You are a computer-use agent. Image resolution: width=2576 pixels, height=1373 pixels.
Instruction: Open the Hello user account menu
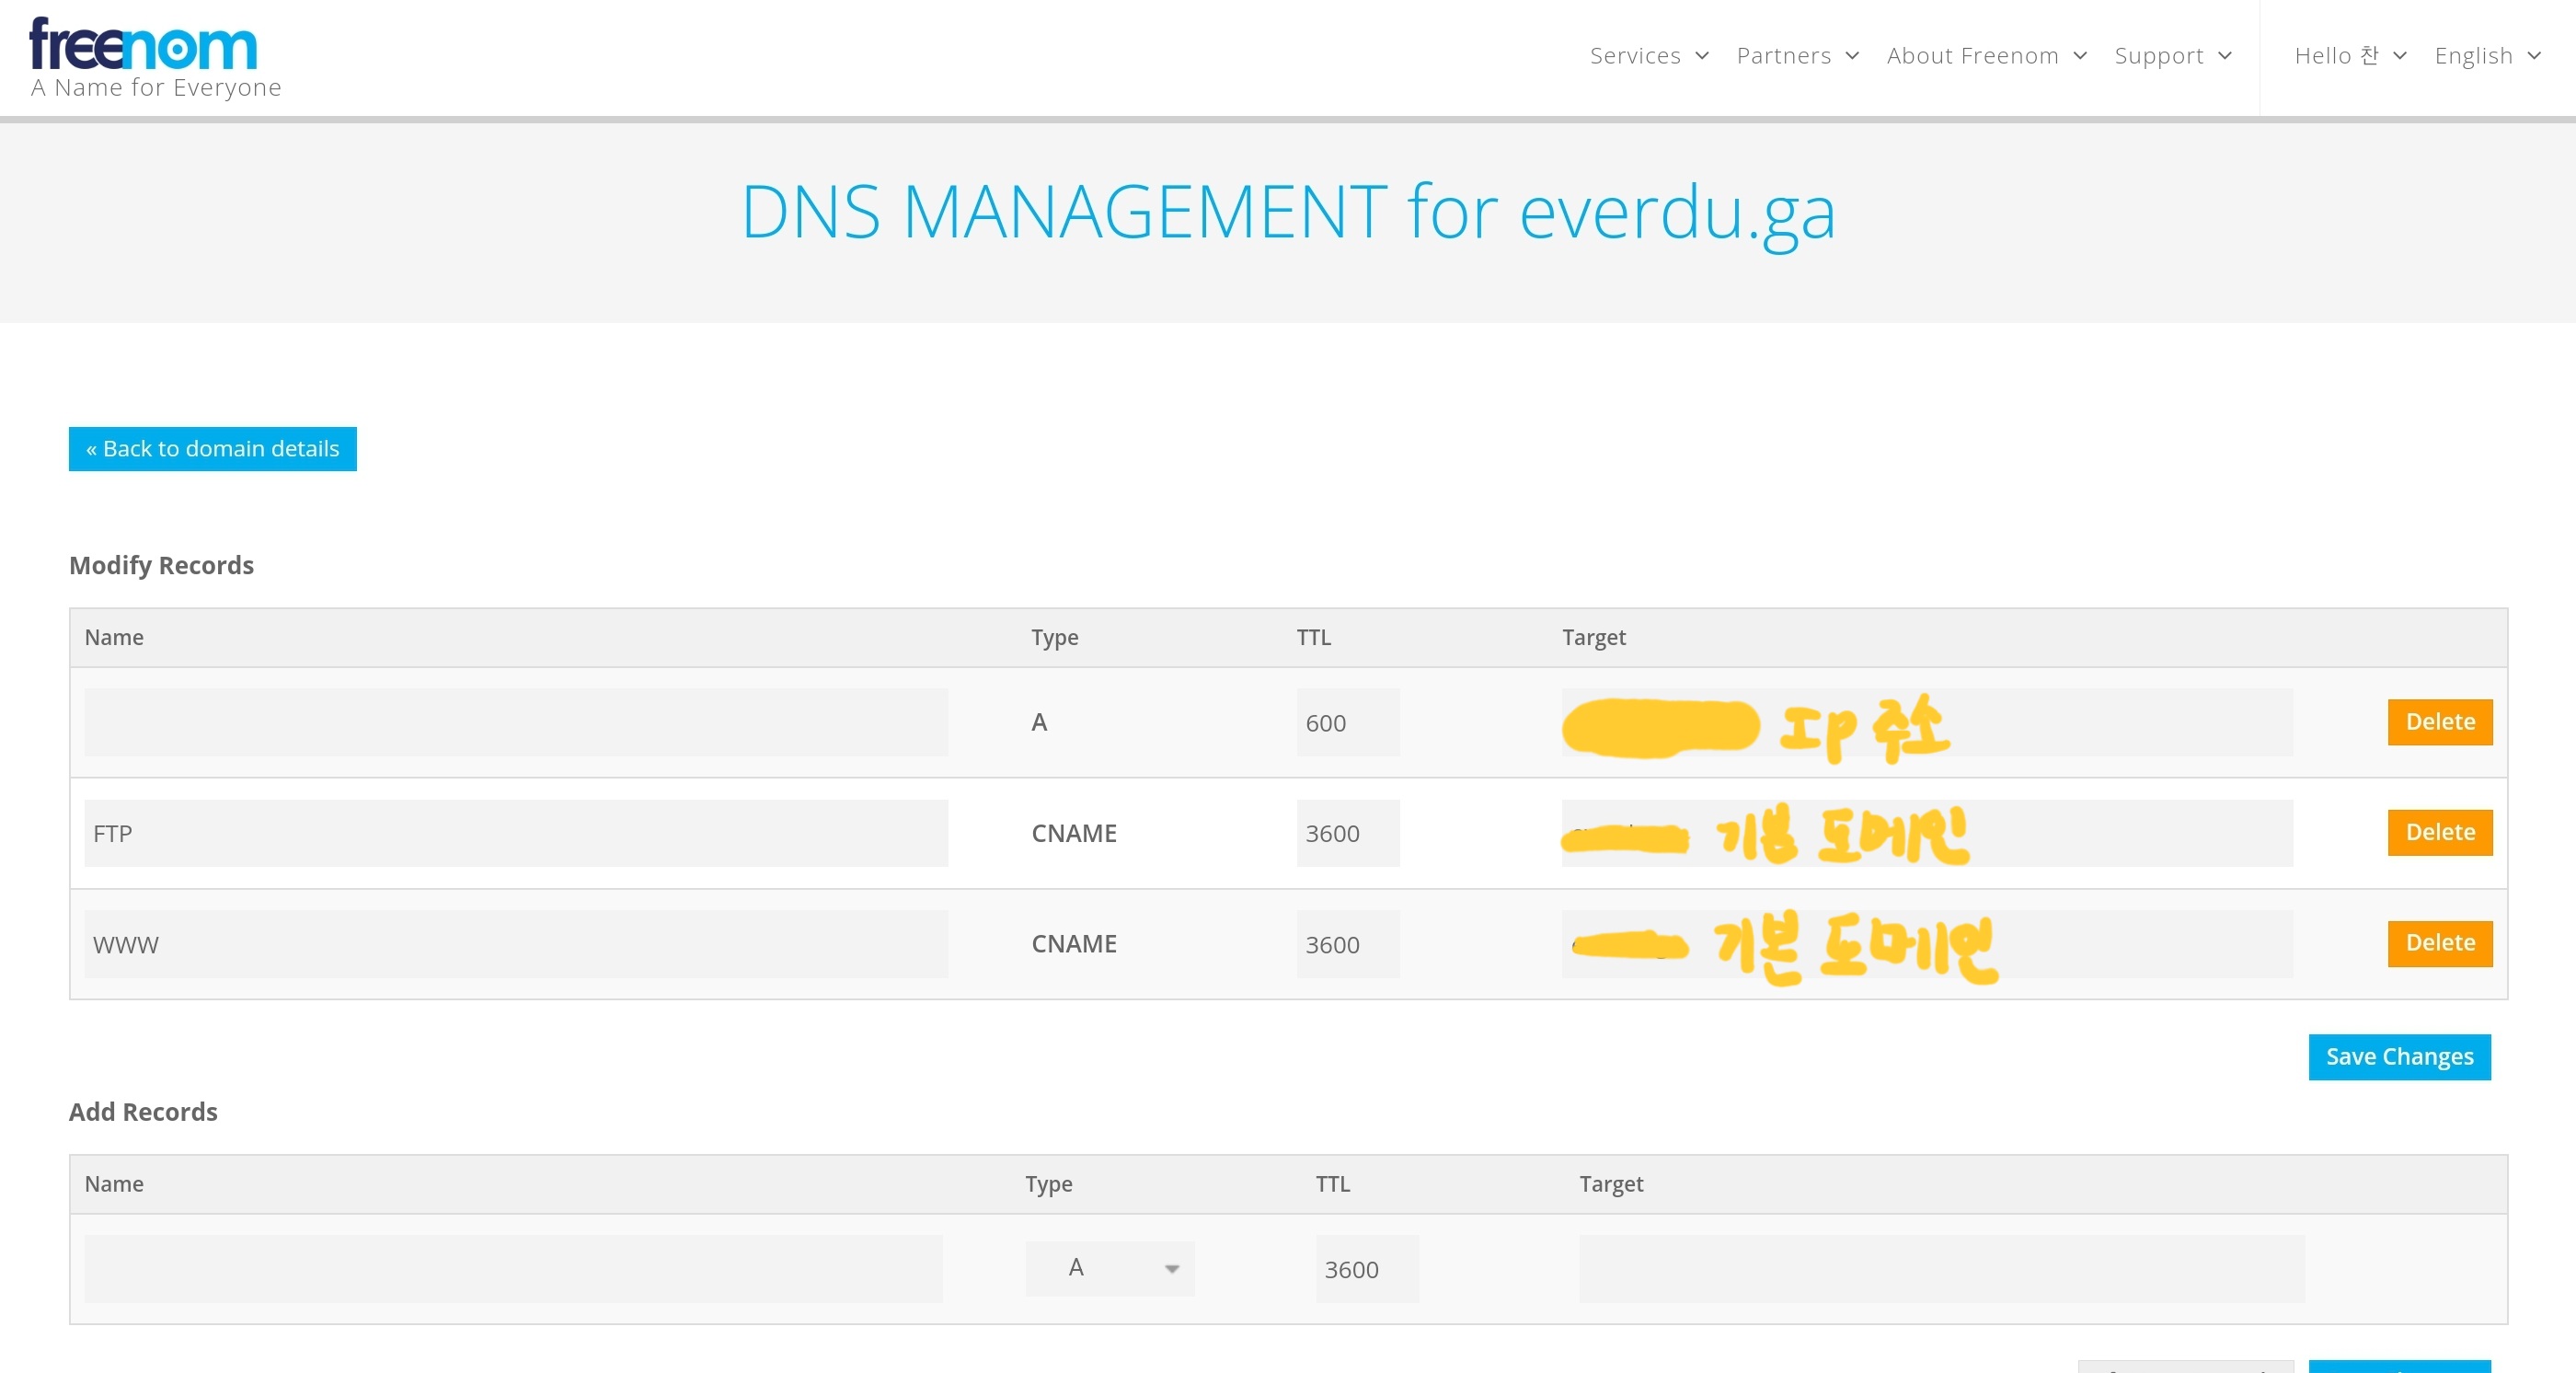coord(2349,56)
